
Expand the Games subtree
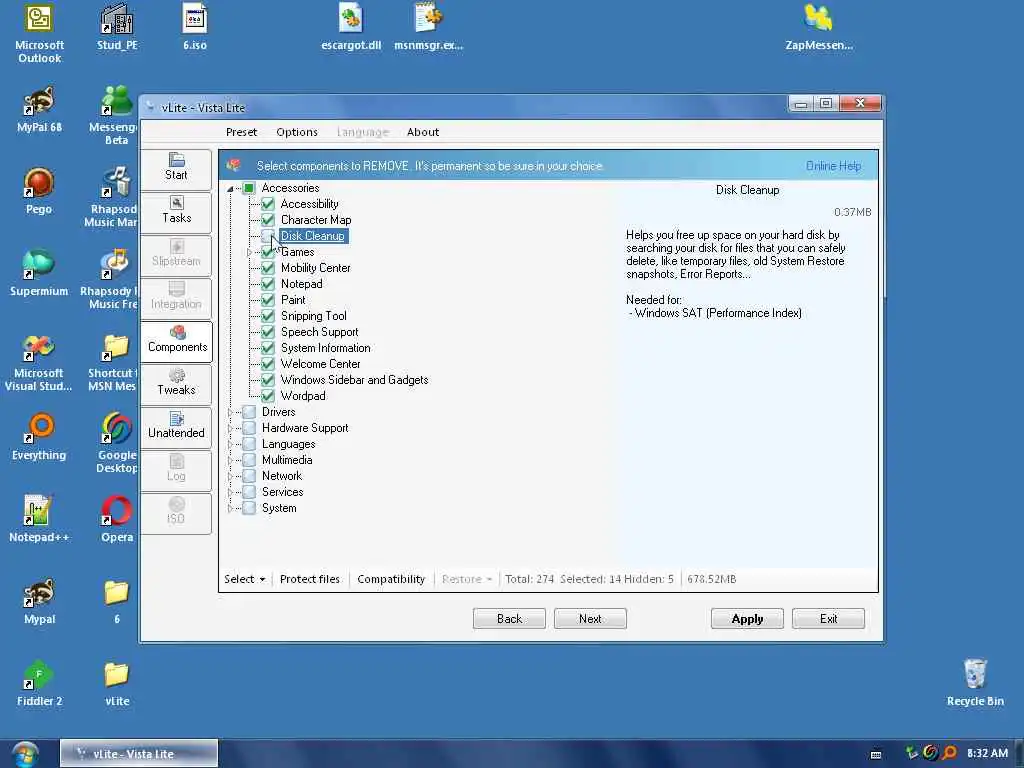[249, 252]
